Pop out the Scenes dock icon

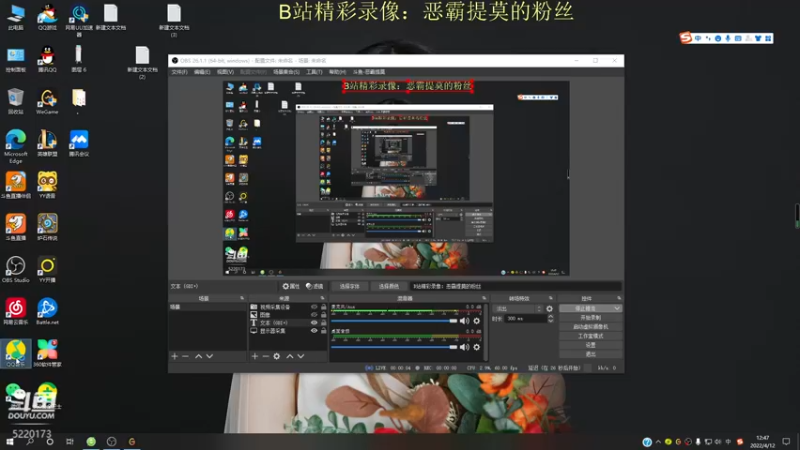pos(242,298)
